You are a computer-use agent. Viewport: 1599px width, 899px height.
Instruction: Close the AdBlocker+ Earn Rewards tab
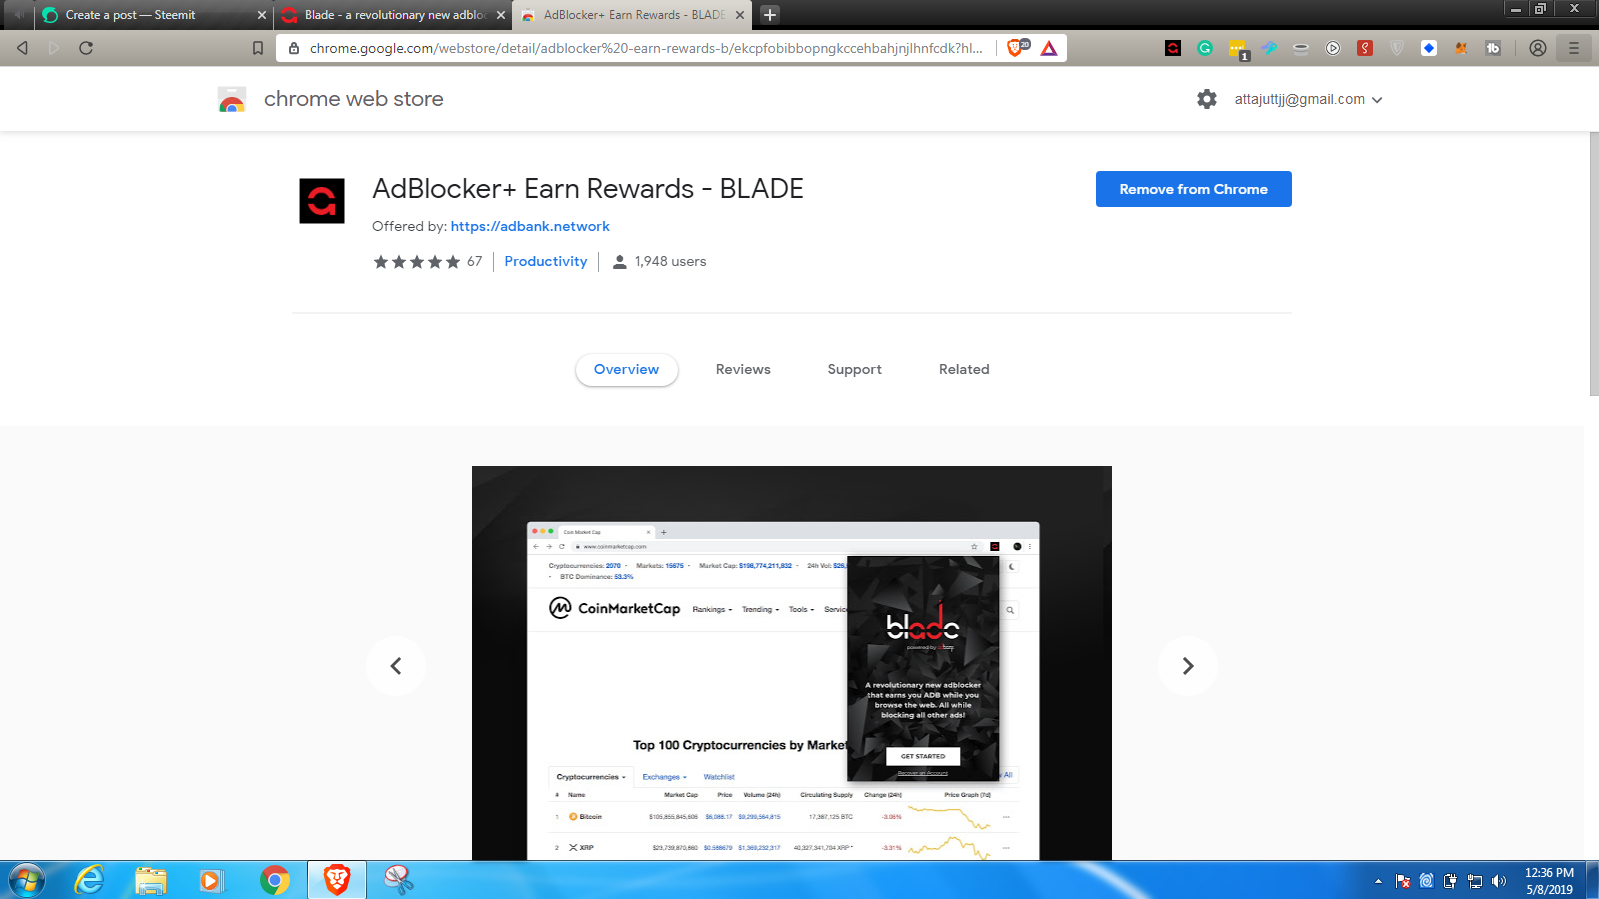pyautogui.click(x=740, y=15)
